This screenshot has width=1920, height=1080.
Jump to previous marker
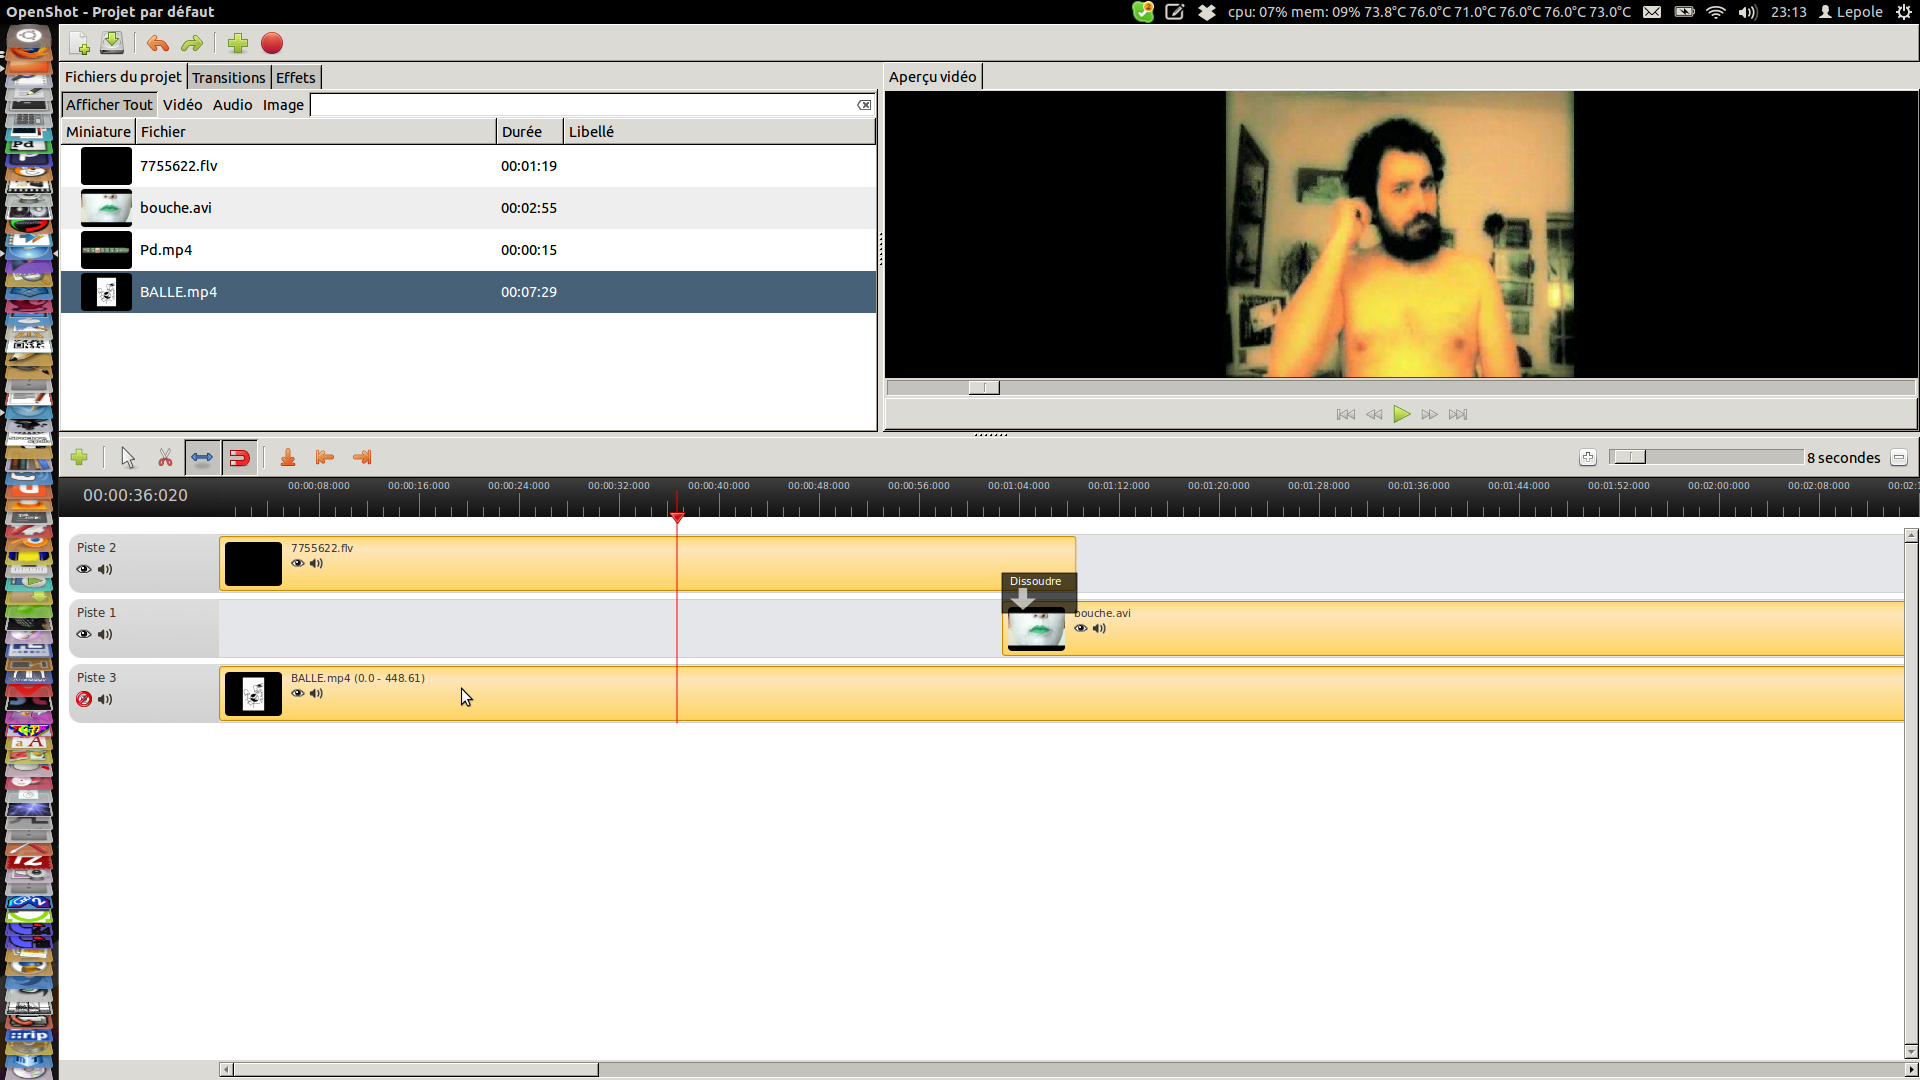325,458
